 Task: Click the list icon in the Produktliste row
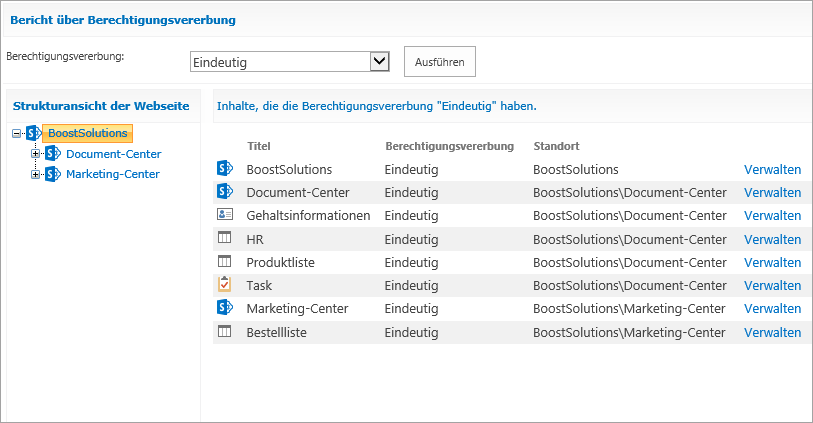225,261
